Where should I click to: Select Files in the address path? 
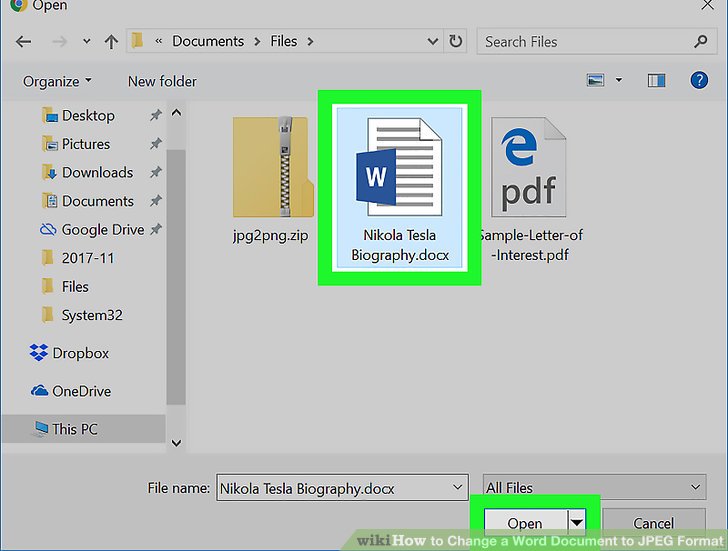click(x=283, y=41)
